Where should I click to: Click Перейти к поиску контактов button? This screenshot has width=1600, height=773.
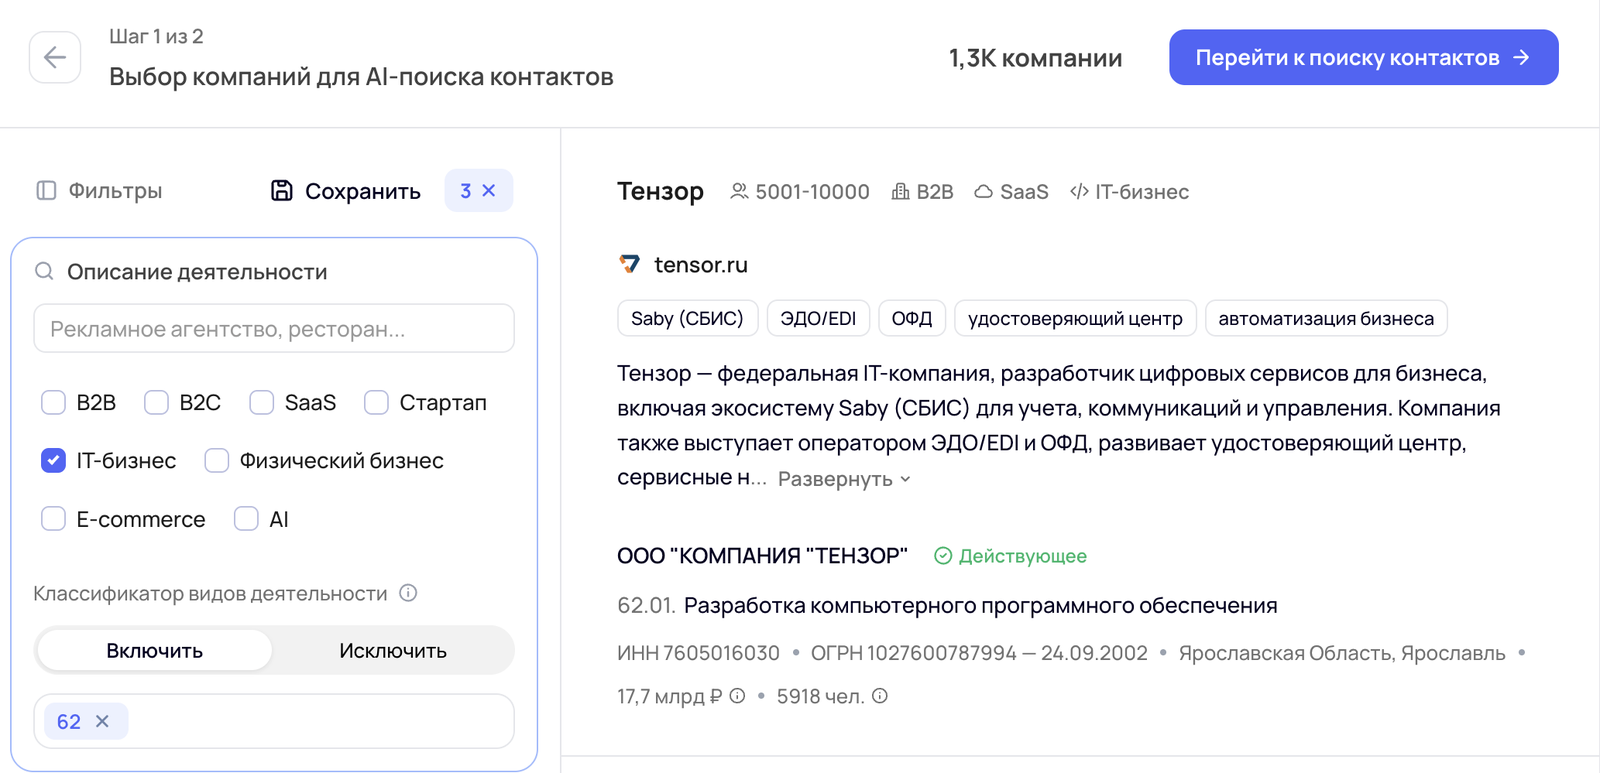coord(1364,57)
